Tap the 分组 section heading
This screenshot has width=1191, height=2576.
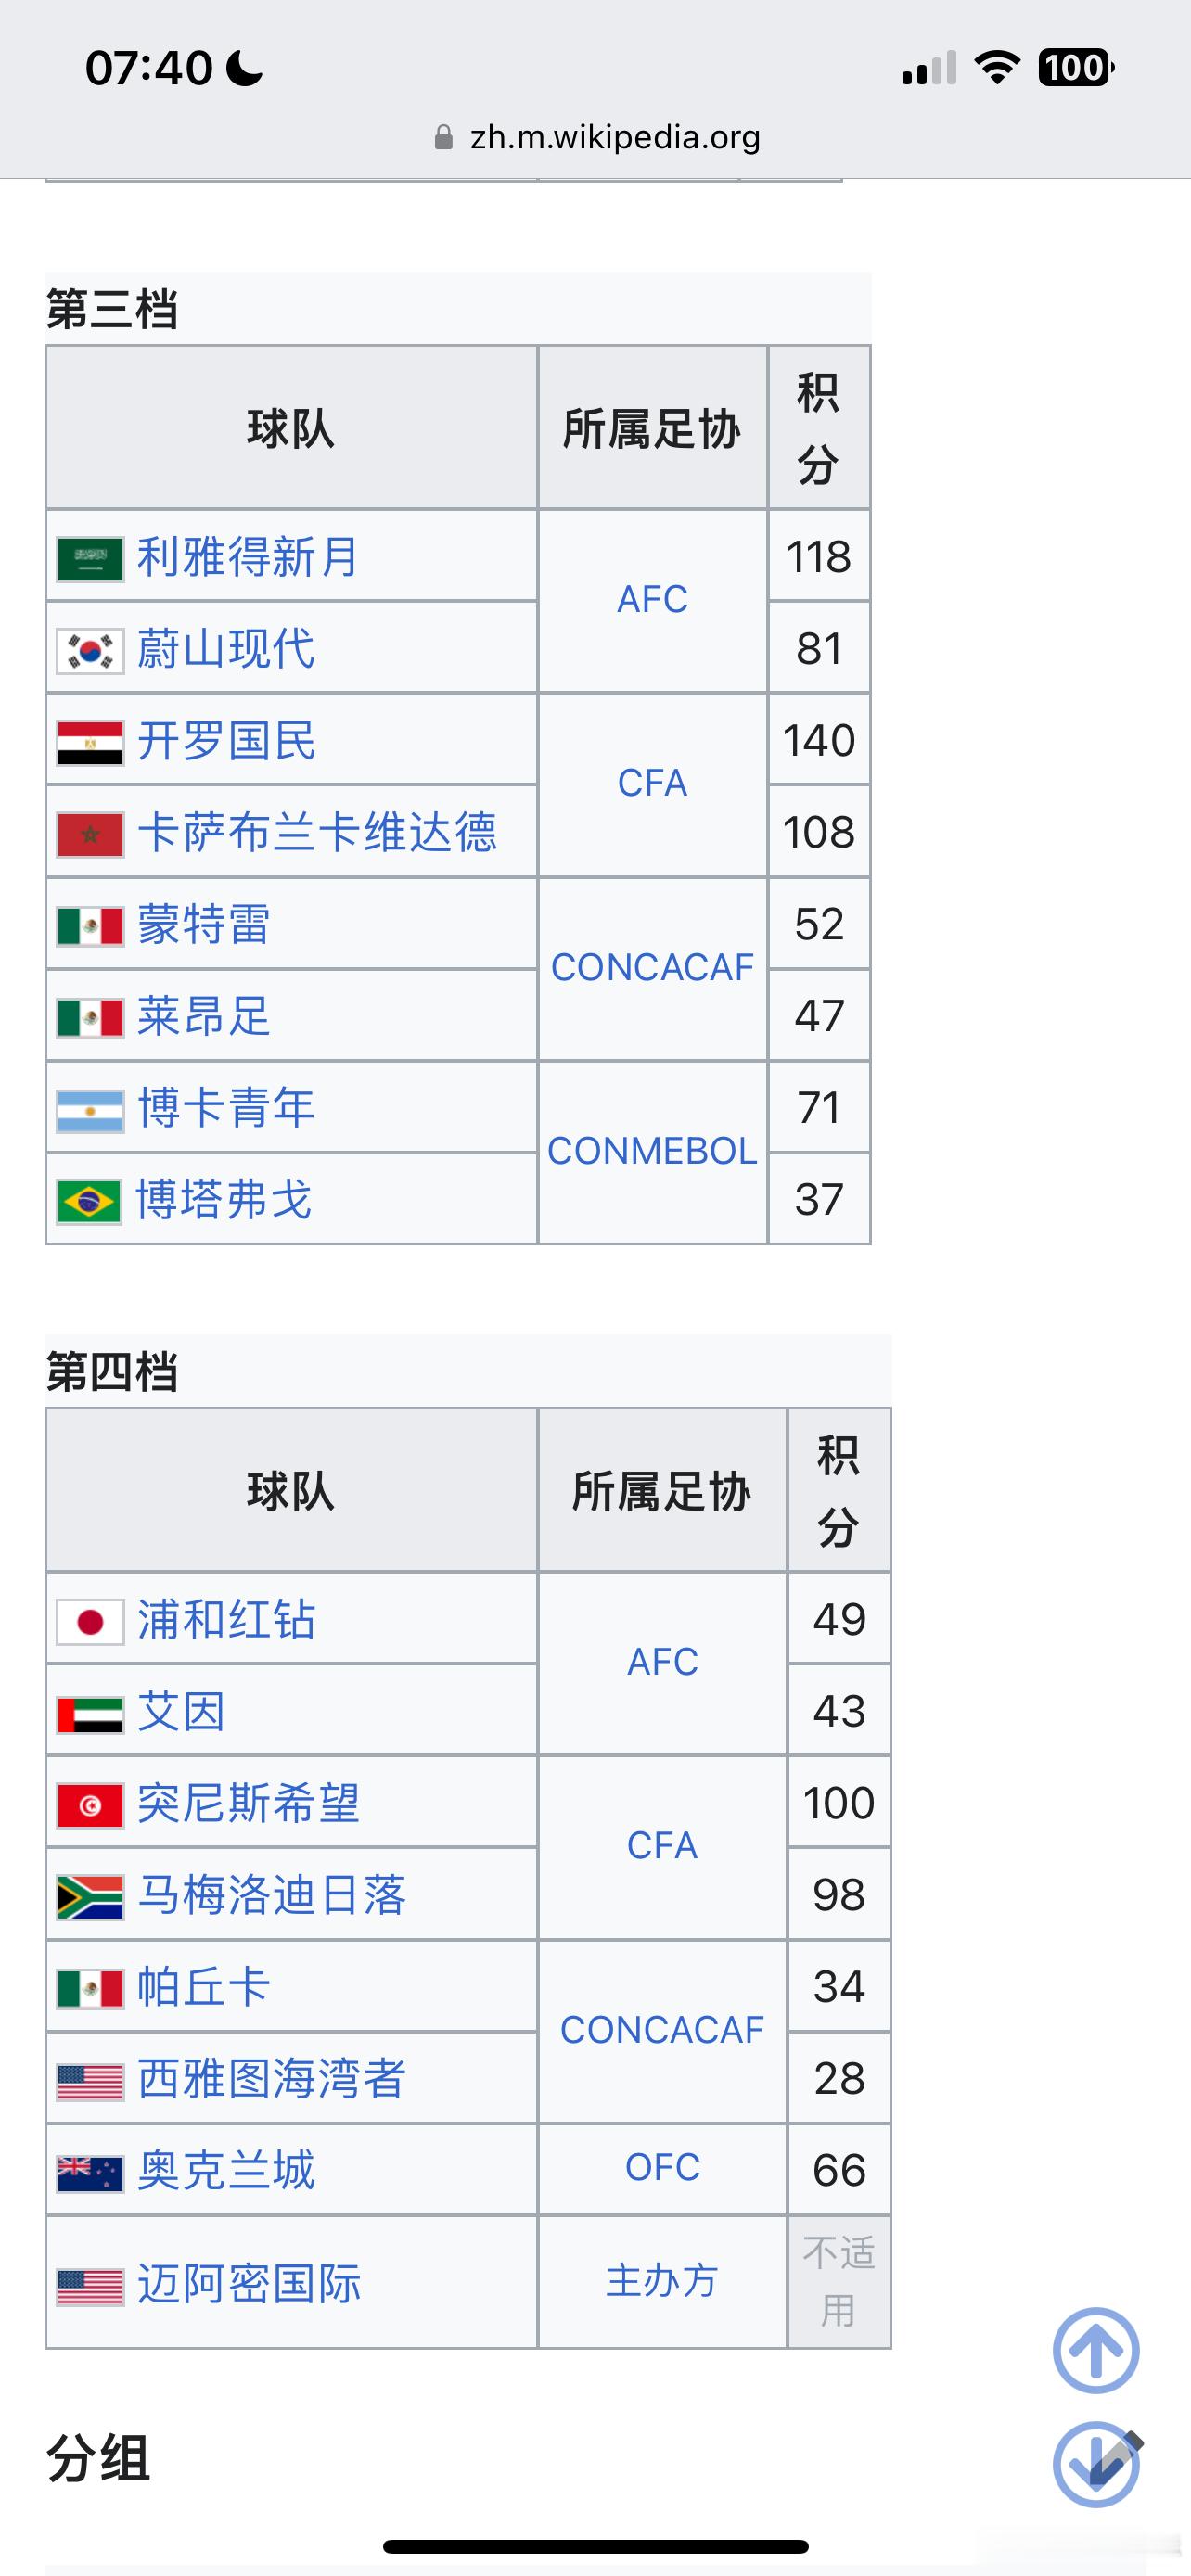click(x=98, y=2459)
